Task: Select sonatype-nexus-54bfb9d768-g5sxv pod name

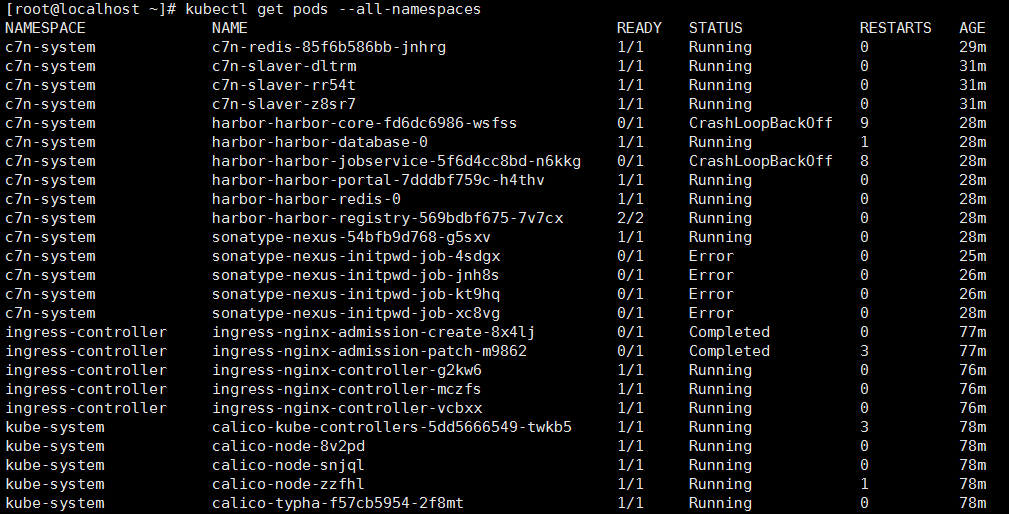Action: (x=351, y=237)
